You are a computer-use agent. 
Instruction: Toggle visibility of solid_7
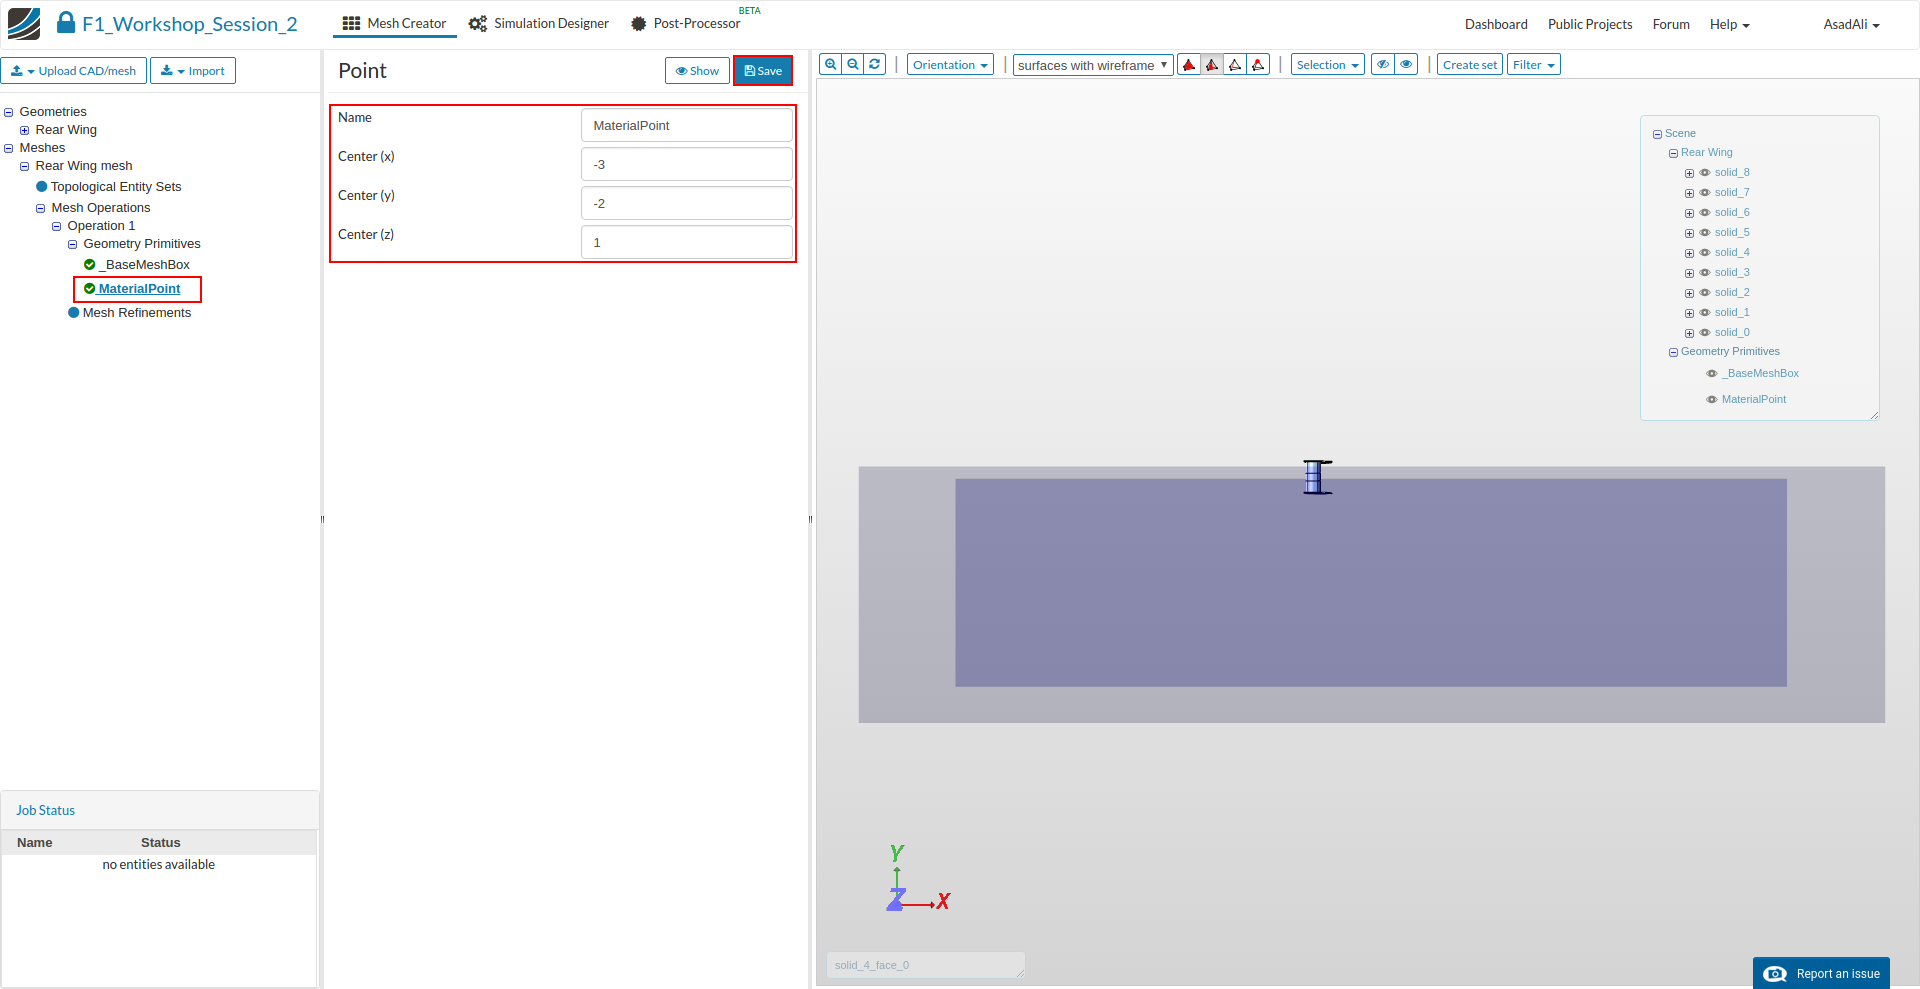coord(1705,193)
